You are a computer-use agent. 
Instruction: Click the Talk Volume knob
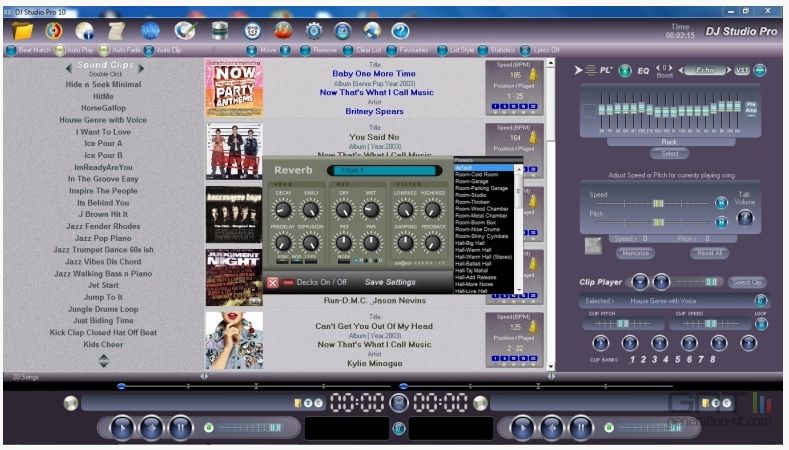[745, 217]
